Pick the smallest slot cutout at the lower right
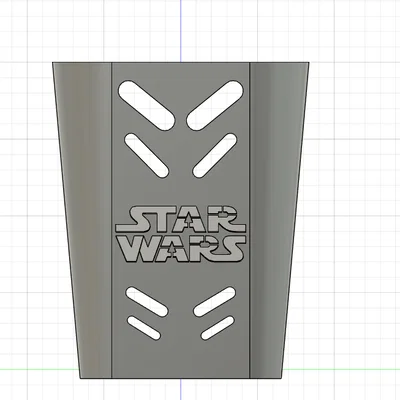The height and width of the screenshot is (400, 400). pyautogui.click(x=217, y=328)
